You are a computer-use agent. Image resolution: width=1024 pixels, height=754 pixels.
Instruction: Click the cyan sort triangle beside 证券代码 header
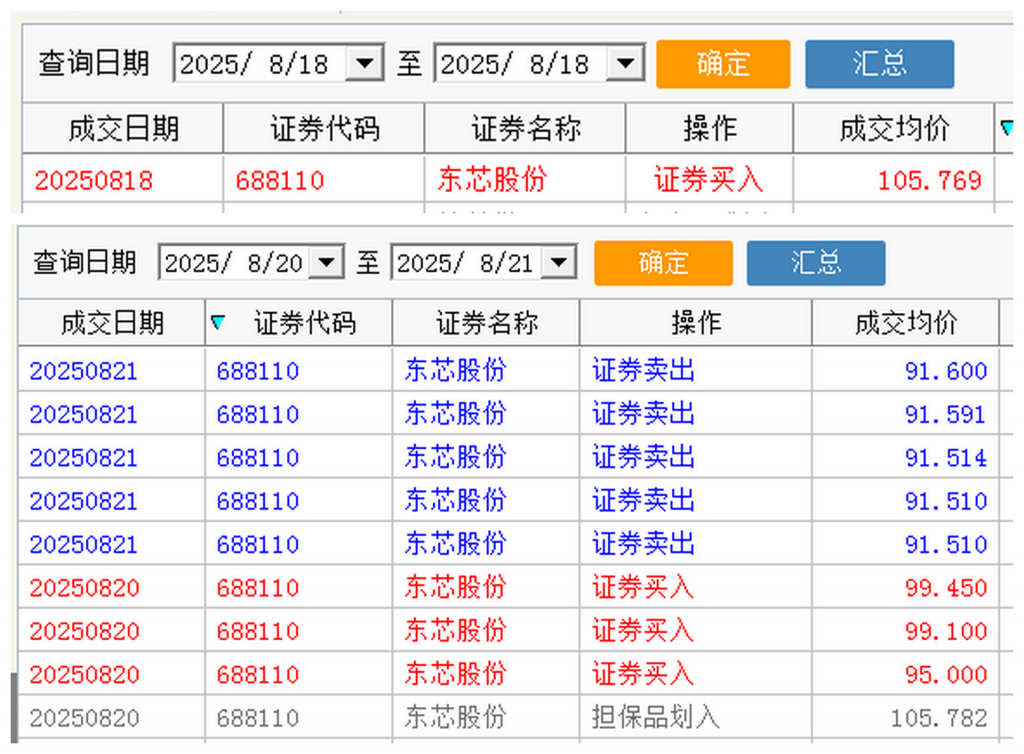(218, 322)
